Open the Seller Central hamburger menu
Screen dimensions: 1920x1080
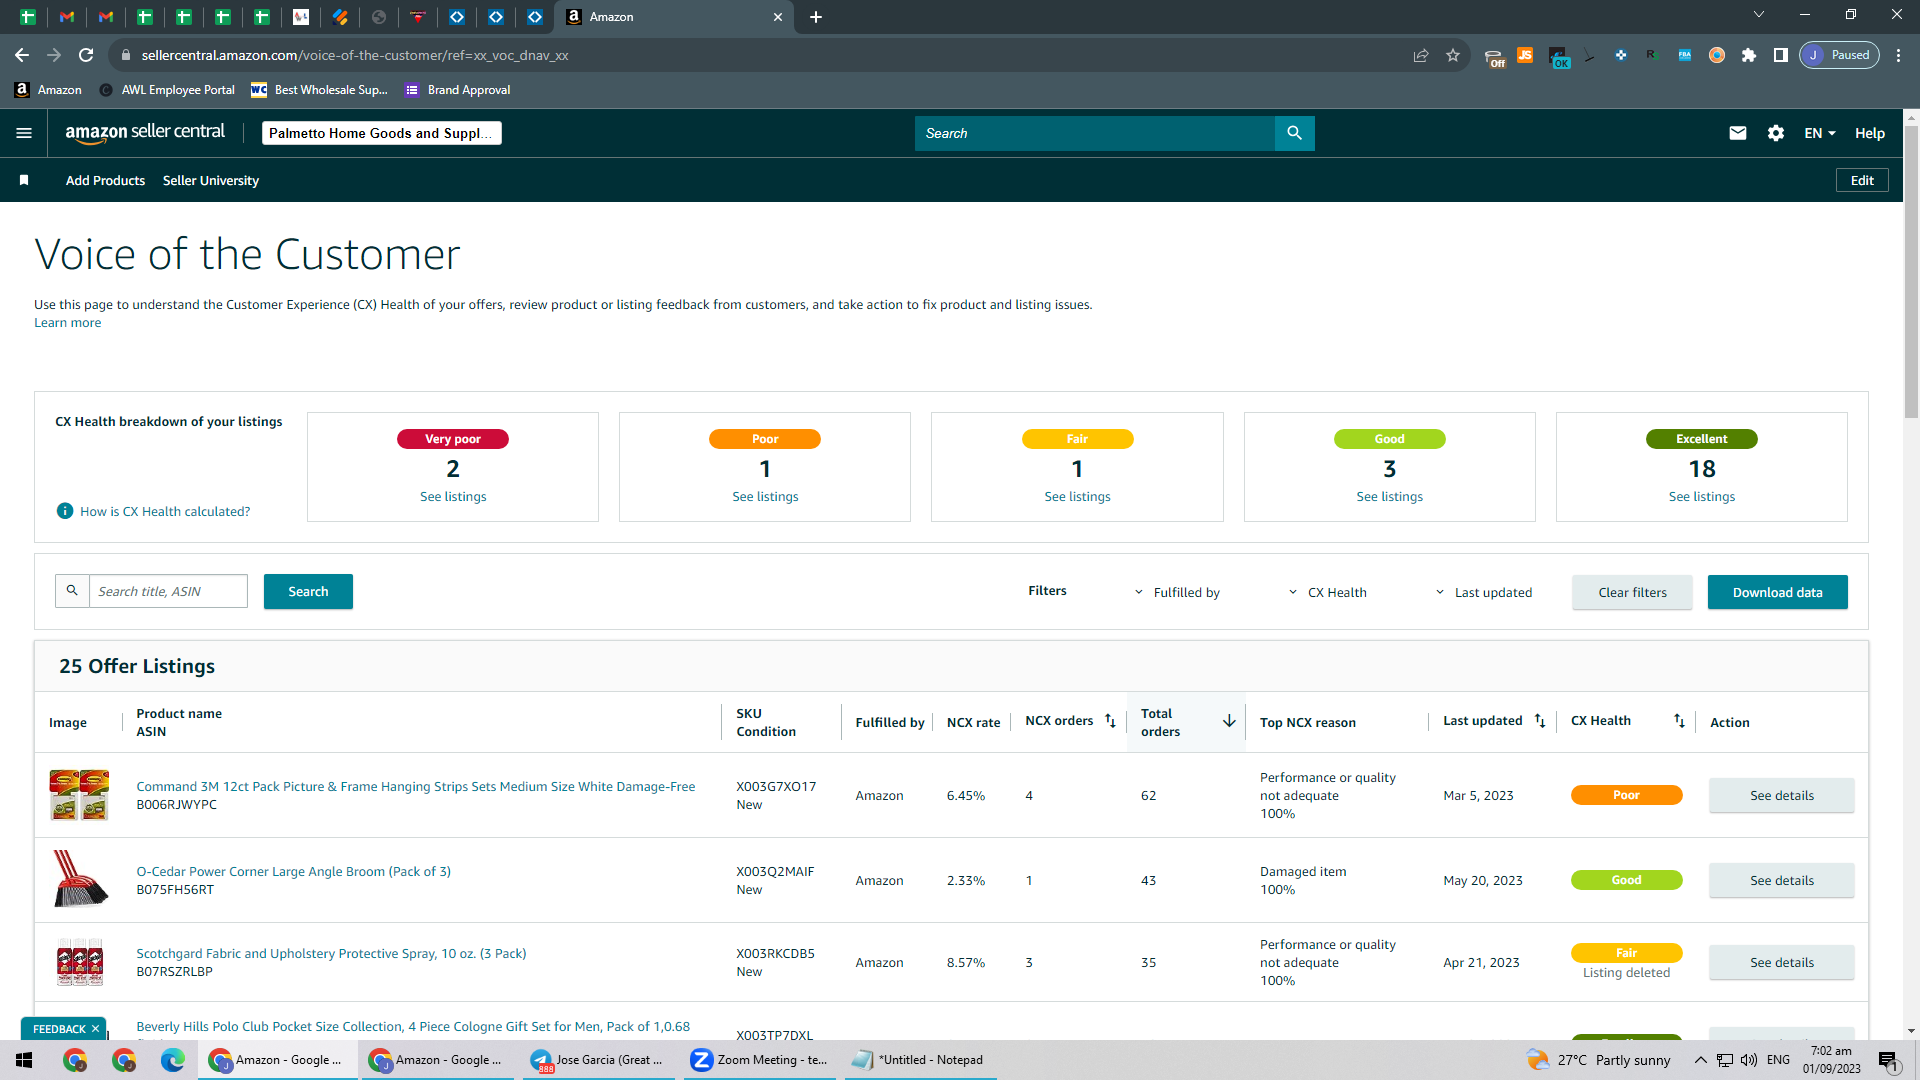[x=24, y=133]
